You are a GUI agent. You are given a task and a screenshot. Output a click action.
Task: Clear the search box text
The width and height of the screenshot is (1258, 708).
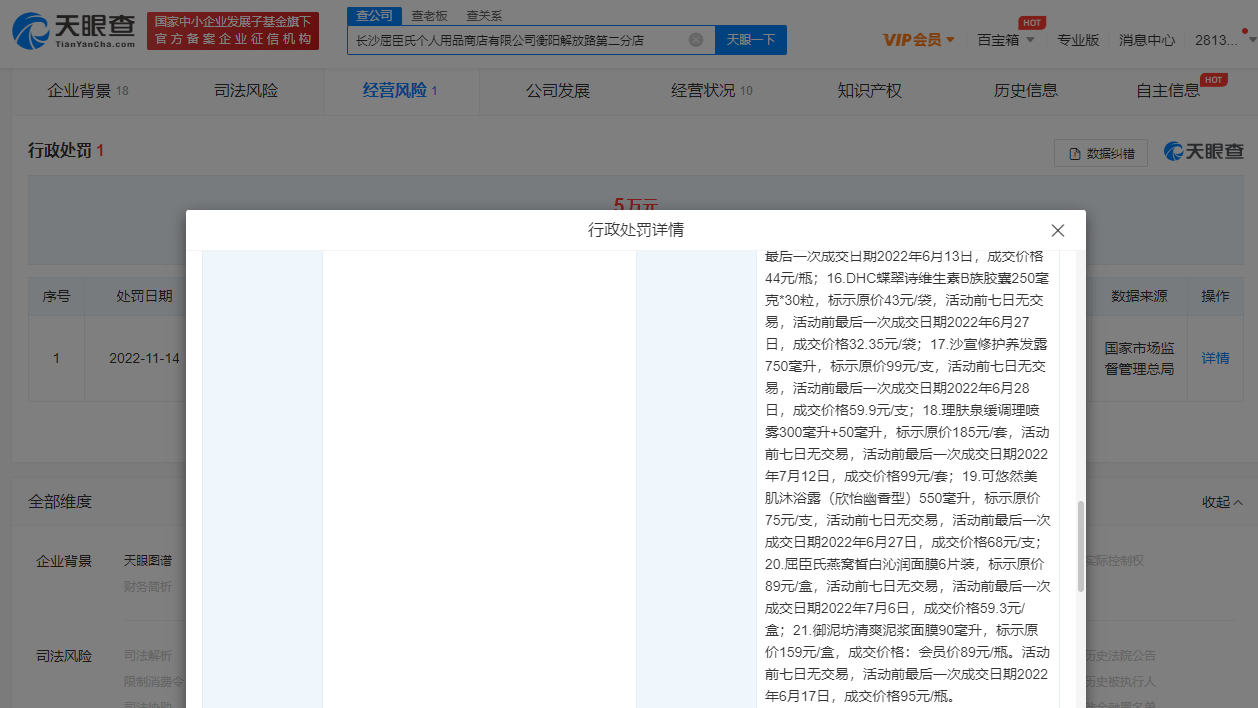tap(696, 40)
